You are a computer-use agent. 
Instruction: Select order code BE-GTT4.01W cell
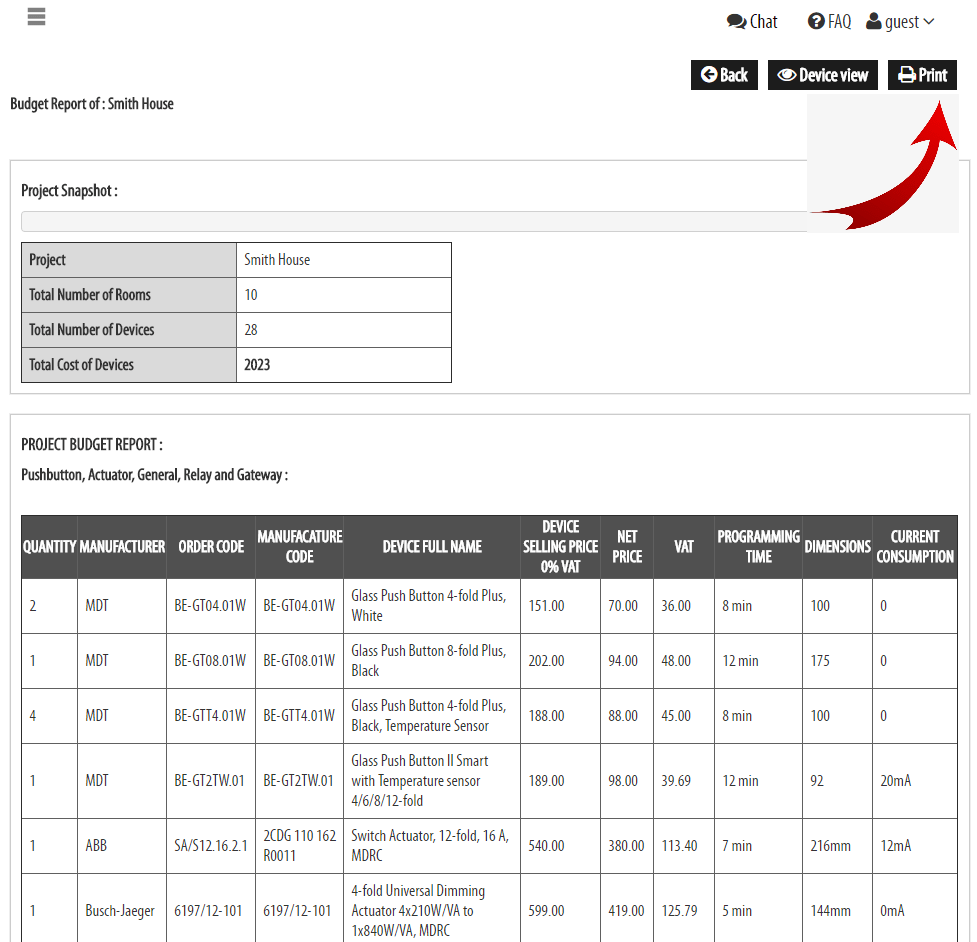211,716
